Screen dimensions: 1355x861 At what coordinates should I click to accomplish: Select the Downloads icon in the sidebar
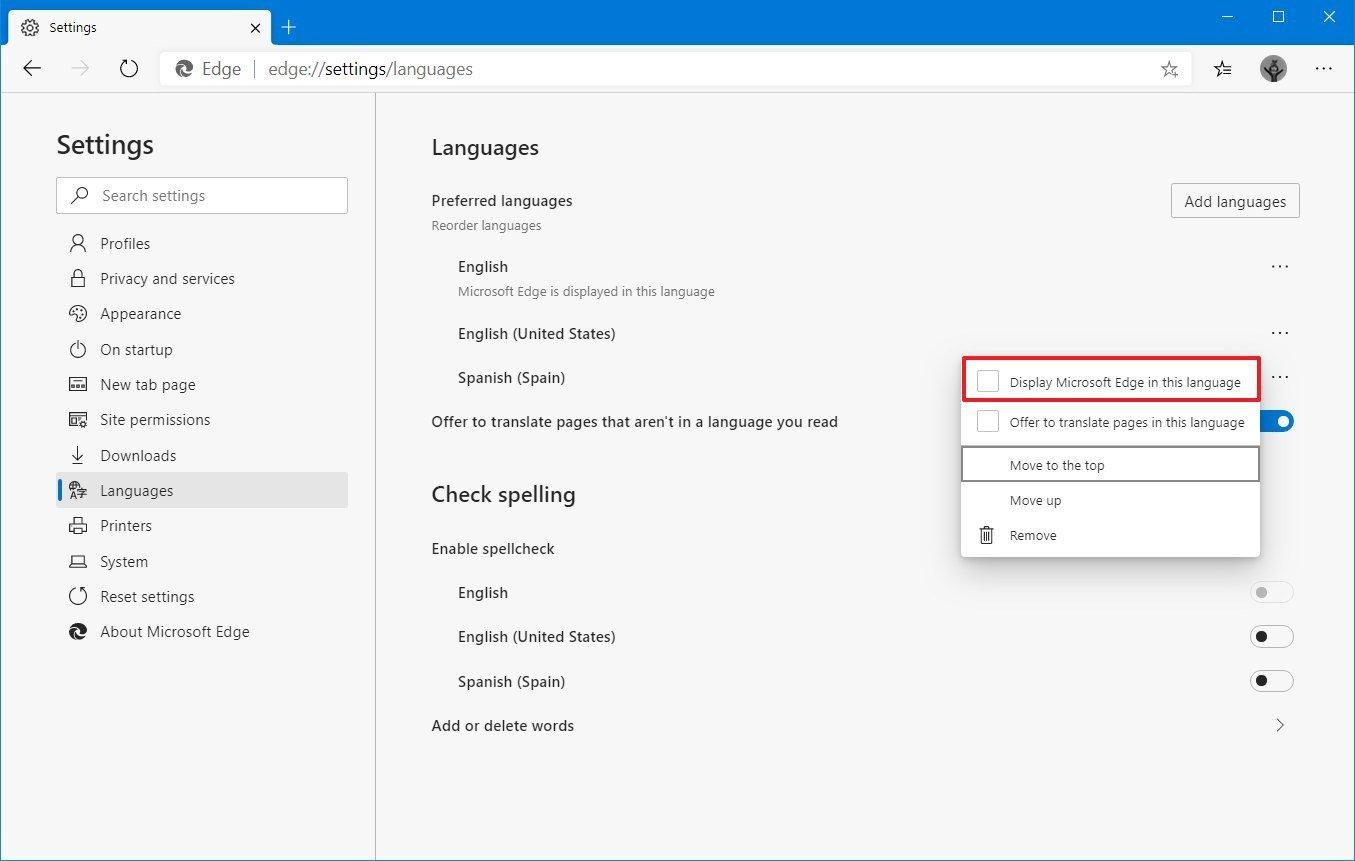tap(78, 455)
